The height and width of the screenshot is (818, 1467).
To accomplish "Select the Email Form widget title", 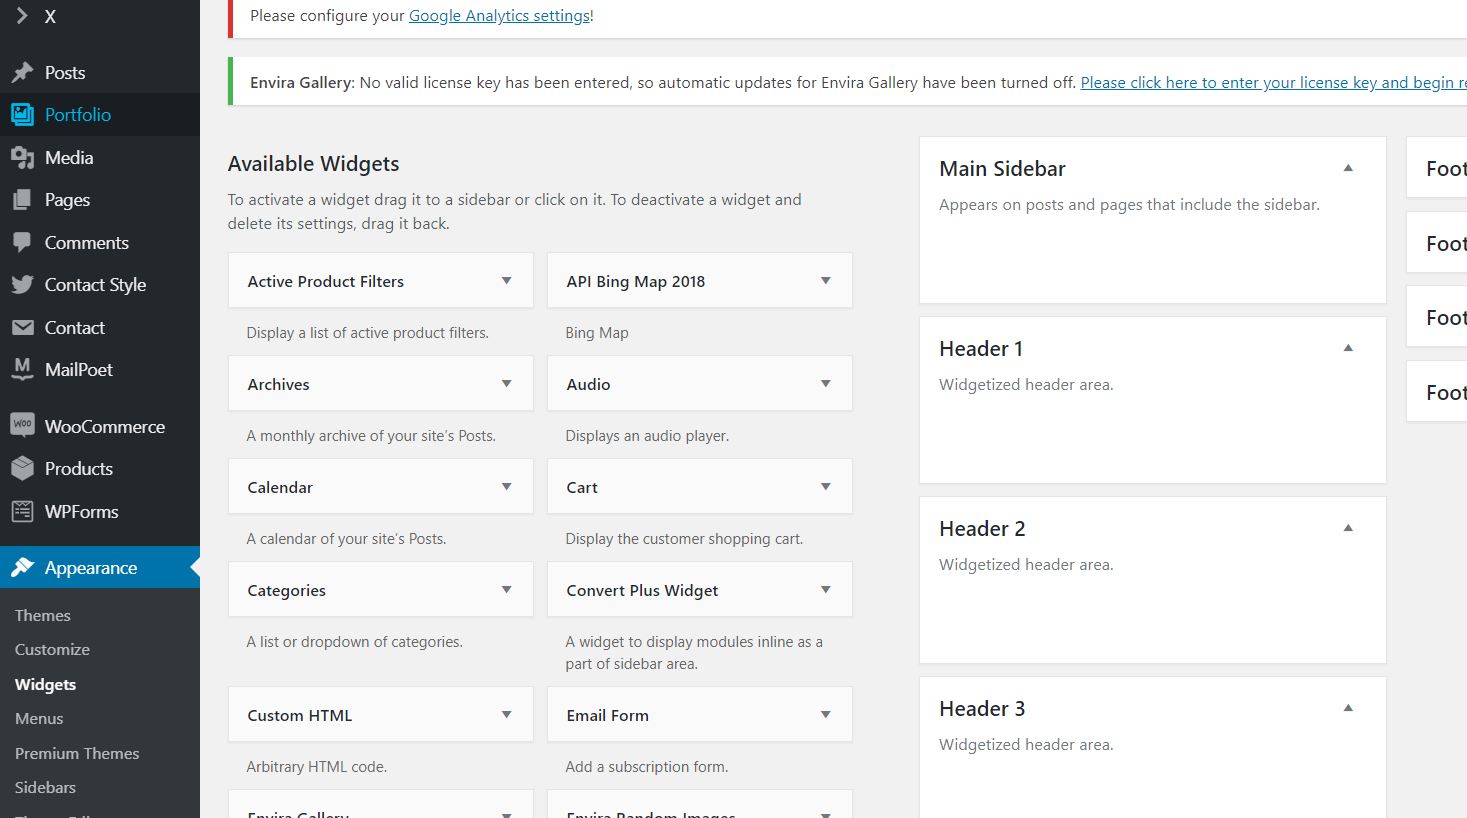I will [607, 716].
